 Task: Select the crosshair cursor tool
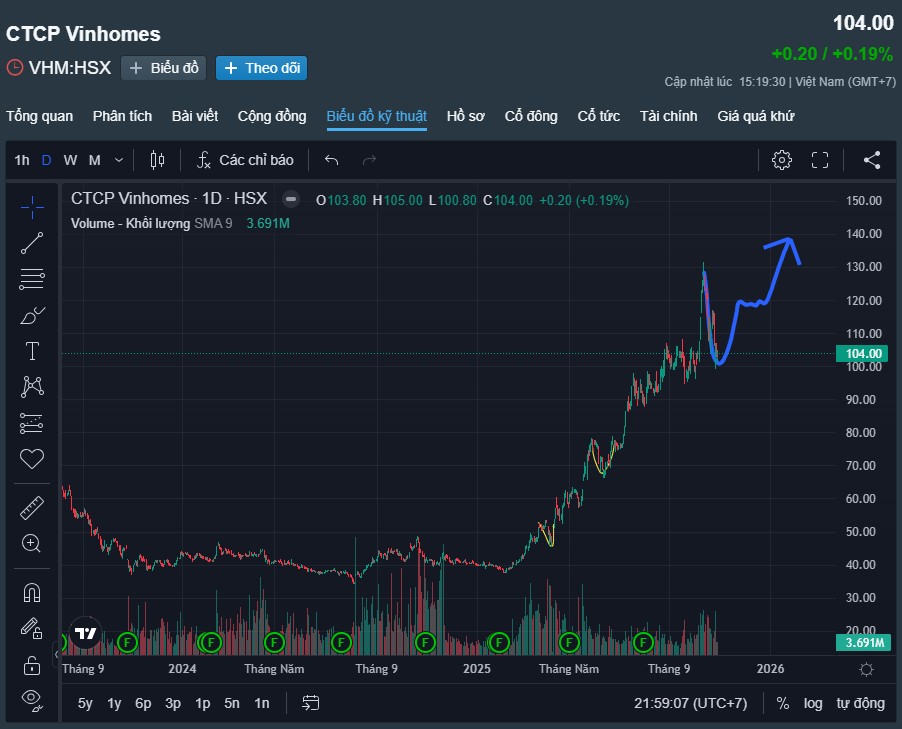[x=32, y=207]
